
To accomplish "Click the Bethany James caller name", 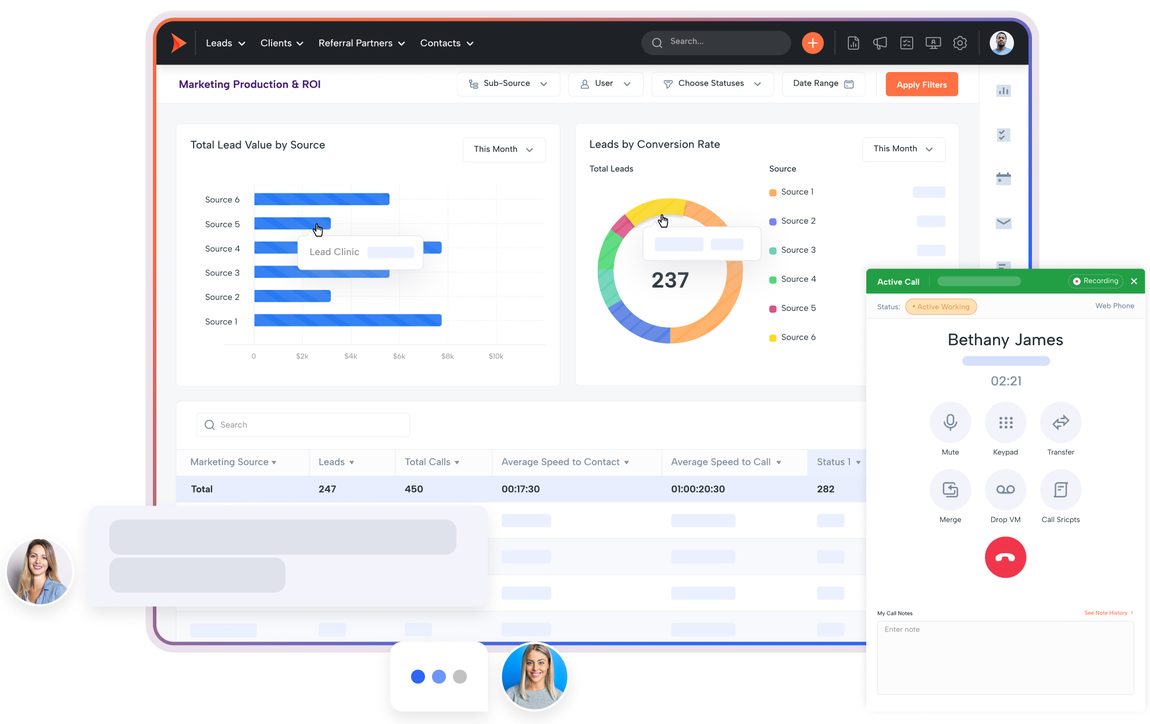I will [1005, 340].
